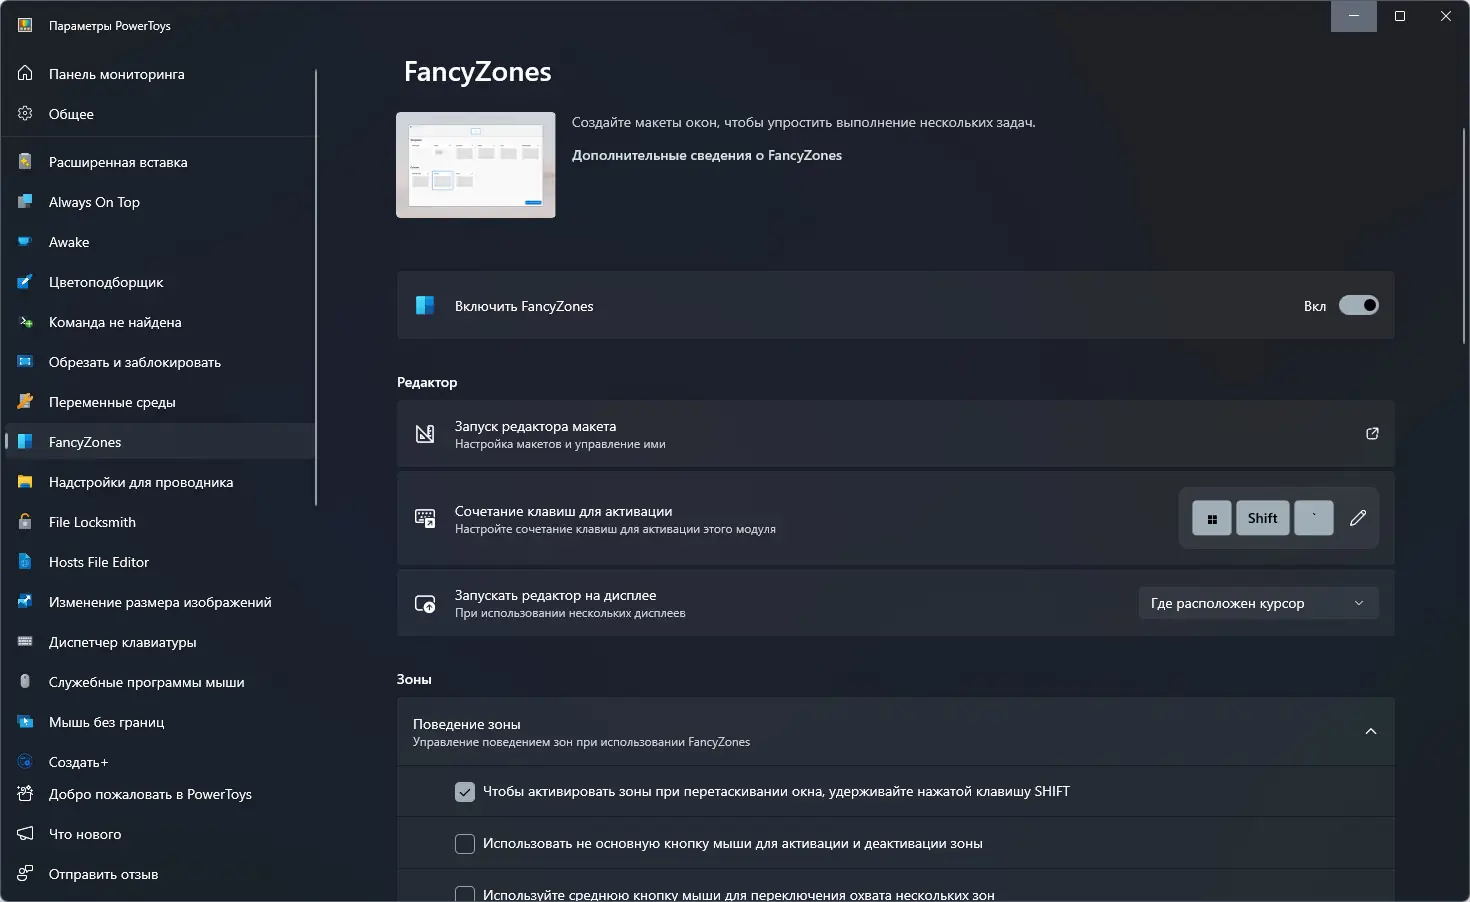Click the Dashboard home icon in sidebar

25,73
